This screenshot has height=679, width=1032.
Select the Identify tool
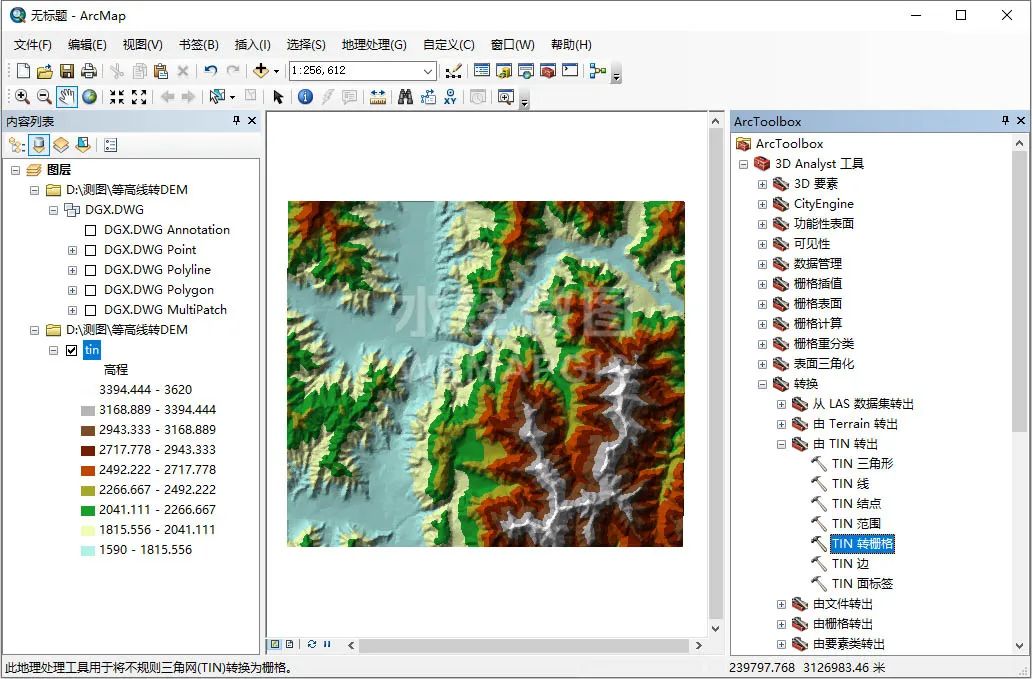click(305, 97)
